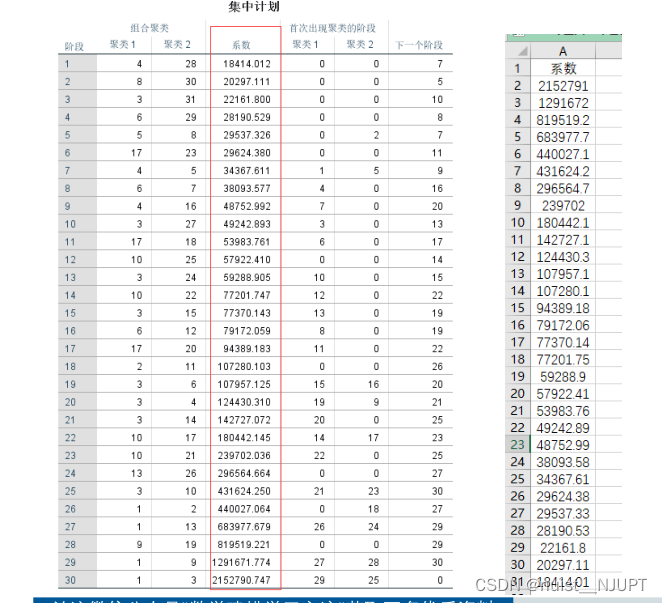
Task: Select Excel cell A1 labeled 系数
Action: click(x=563, y=68)
